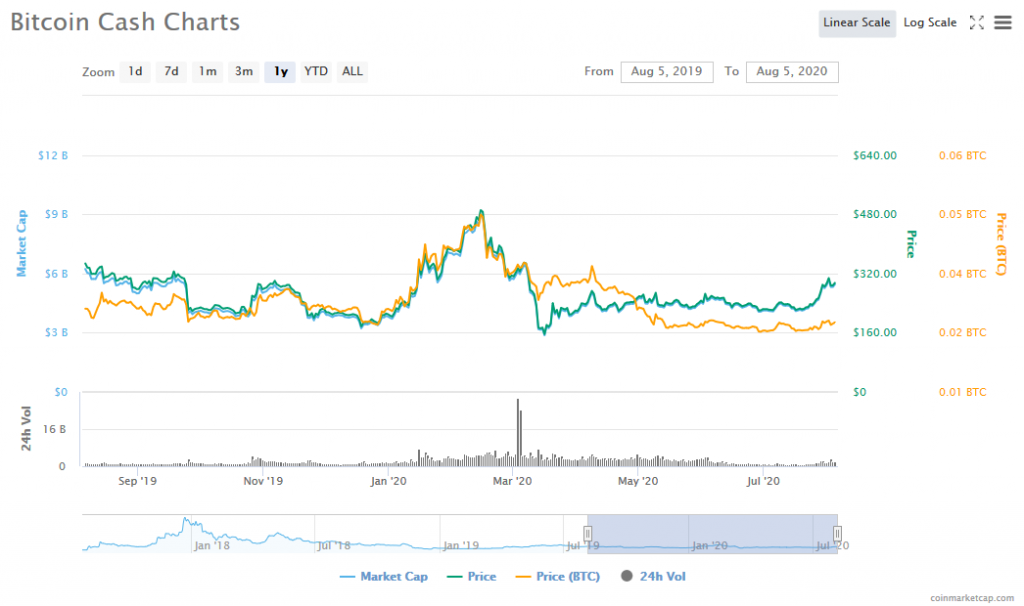Screen dimensions: 1024x606
Task: Switch to Log Scale
Action: point(929,23)
